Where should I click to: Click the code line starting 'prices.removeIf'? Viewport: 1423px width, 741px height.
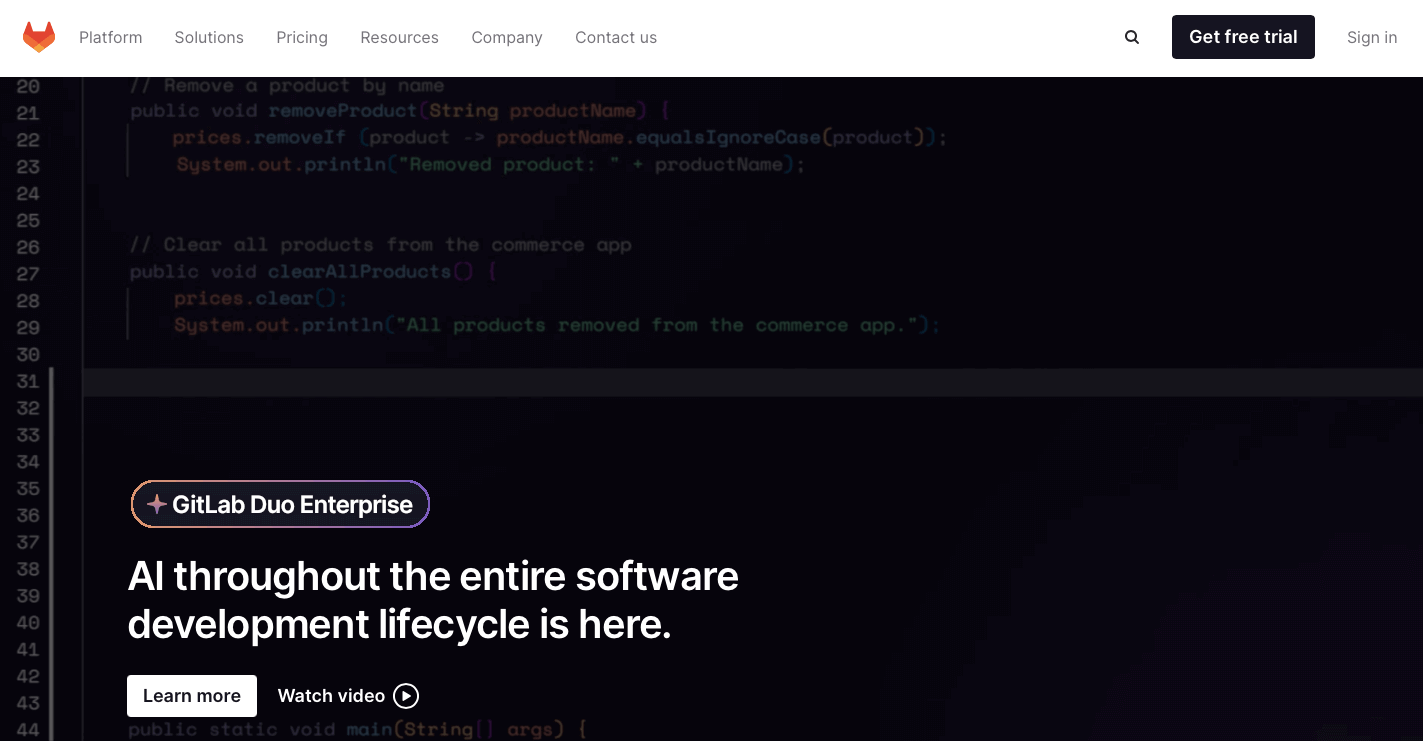(x=560, y=138)
